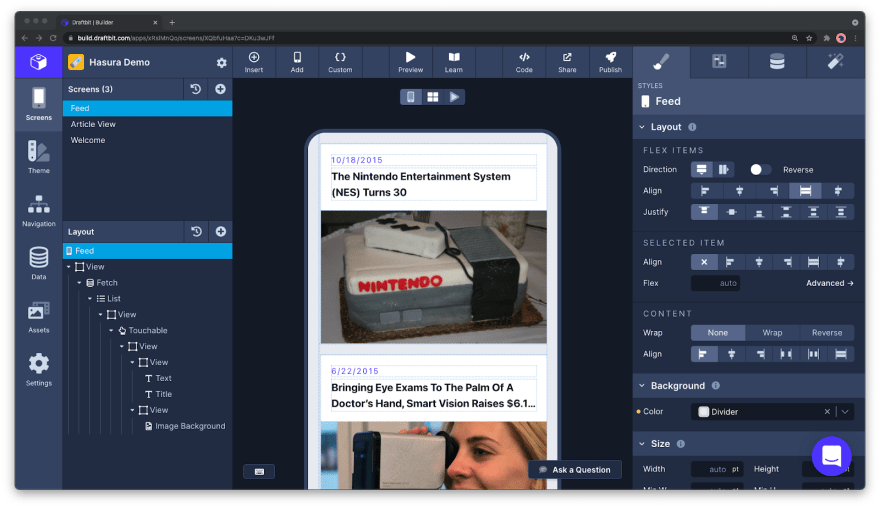Click the Width auto input field
The height and width of the screenshot is (508, 880).
tap(717, 469)
